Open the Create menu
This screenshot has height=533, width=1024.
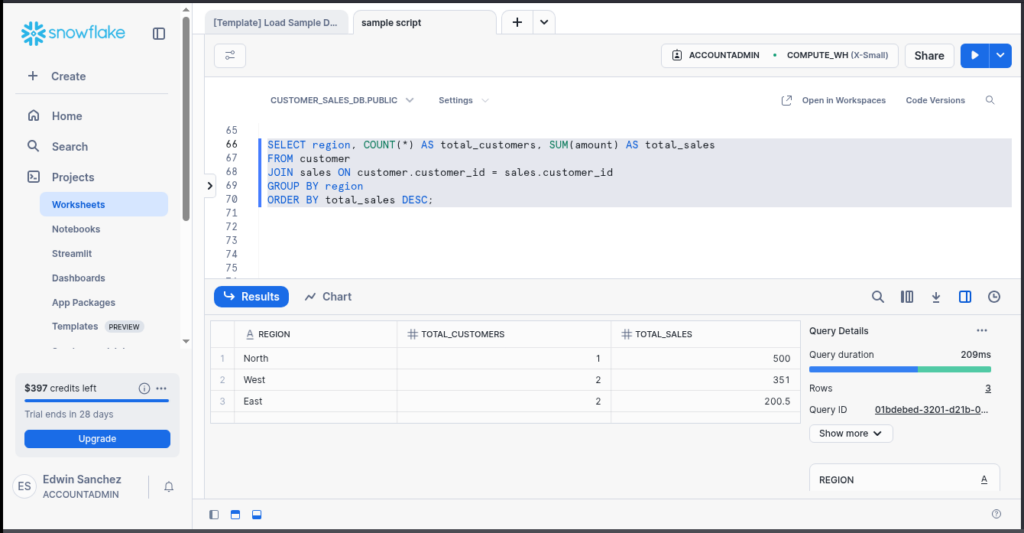pos(57,76)
